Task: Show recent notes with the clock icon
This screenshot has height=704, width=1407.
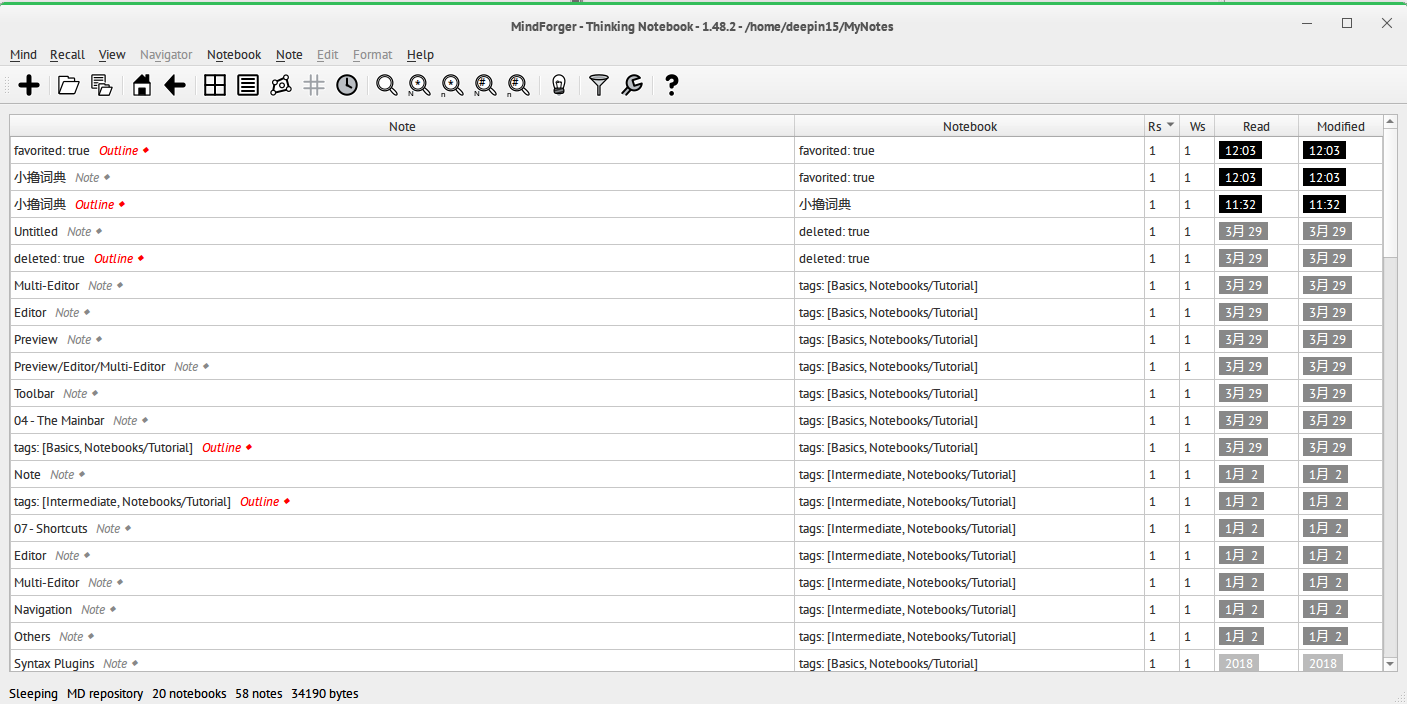Action: [347, 86]
